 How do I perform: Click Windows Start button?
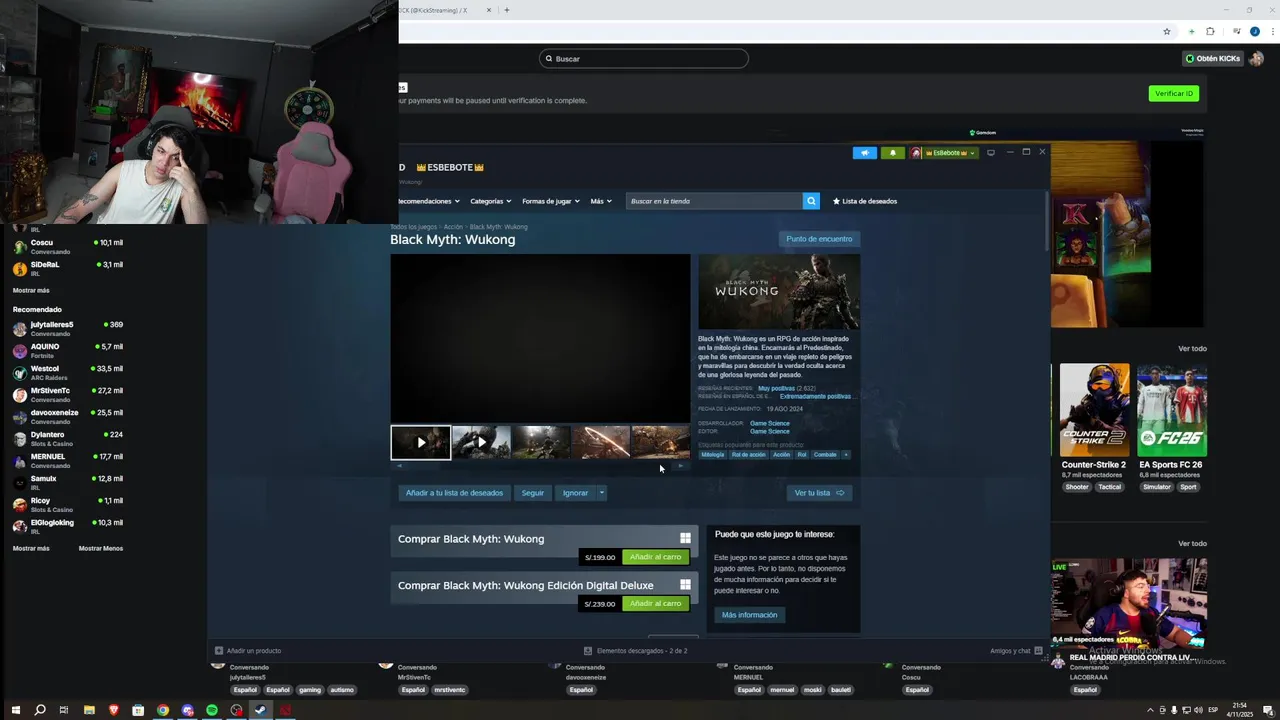pos(15,710)
